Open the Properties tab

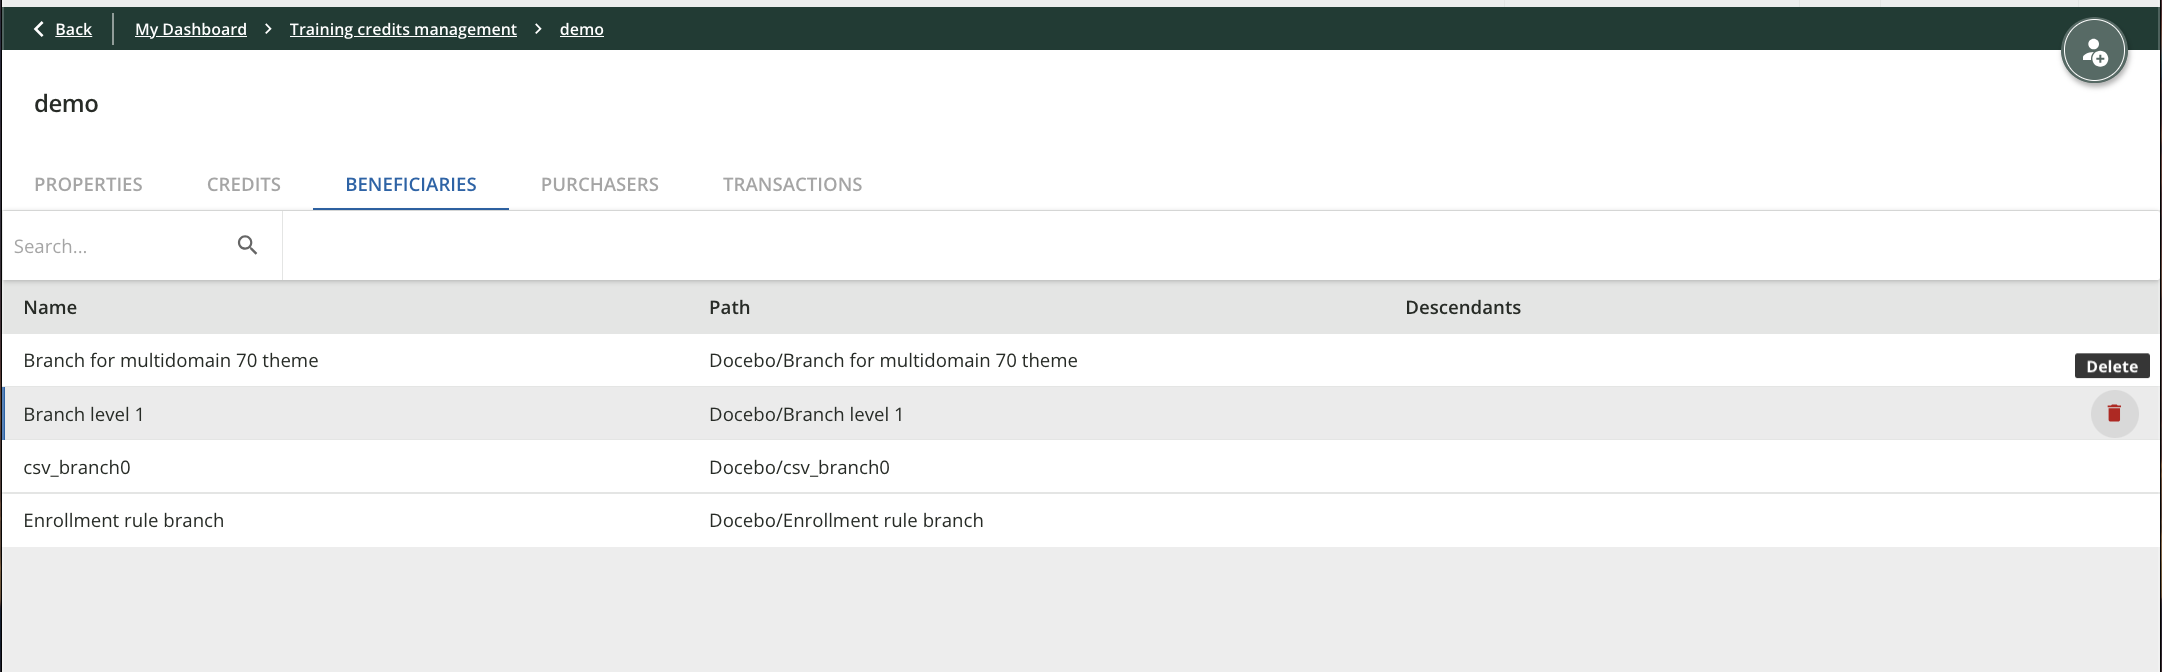tap(88, 184)
